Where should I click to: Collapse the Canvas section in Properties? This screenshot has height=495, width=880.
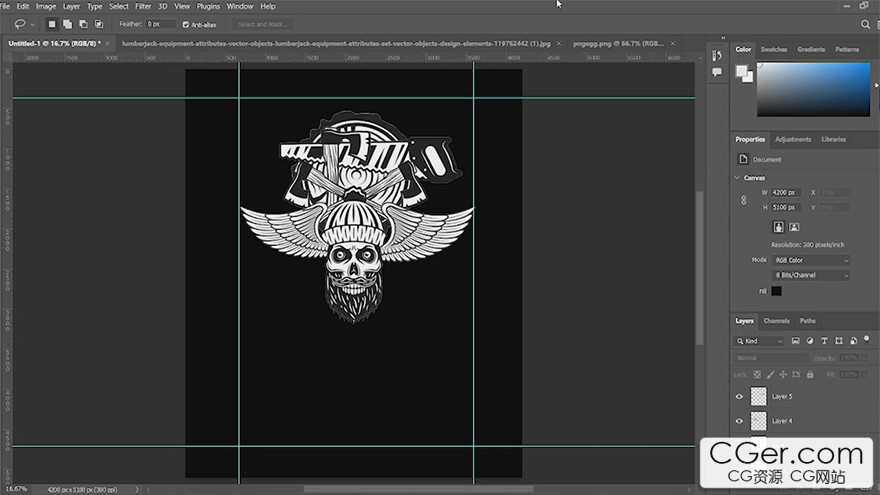(738, 178)
